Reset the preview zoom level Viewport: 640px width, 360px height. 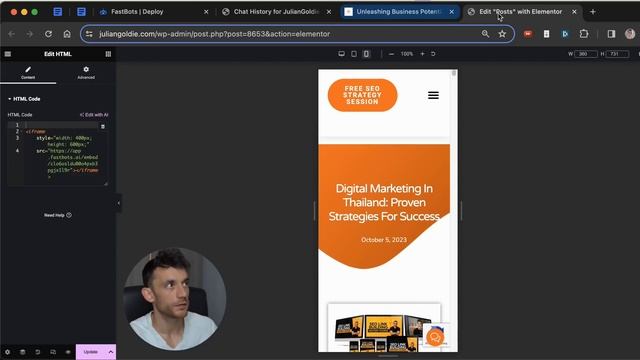(433, 54)
